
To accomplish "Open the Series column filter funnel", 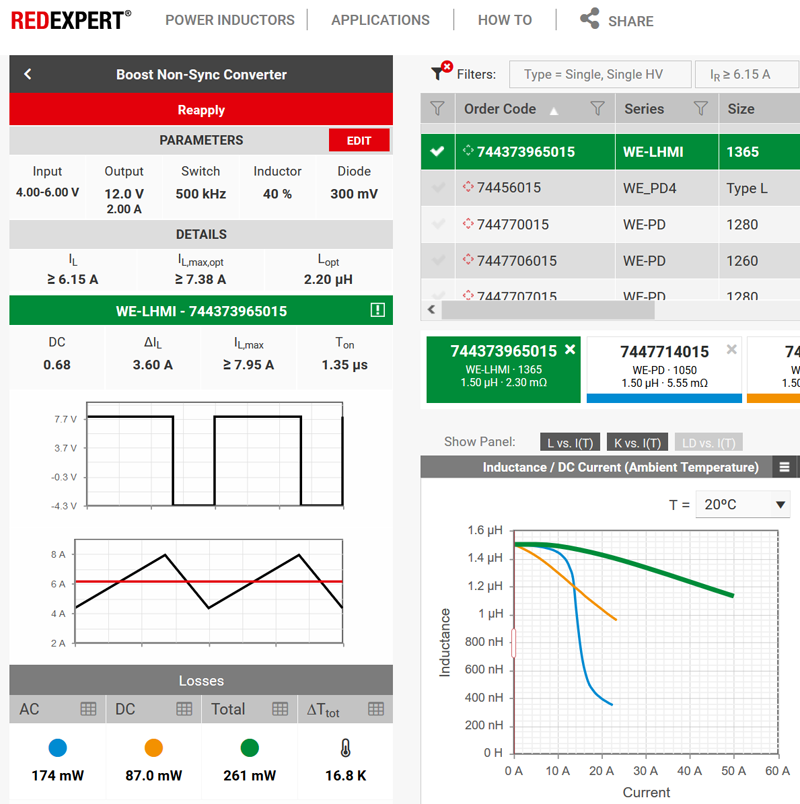I will click(x=701, y=108).
